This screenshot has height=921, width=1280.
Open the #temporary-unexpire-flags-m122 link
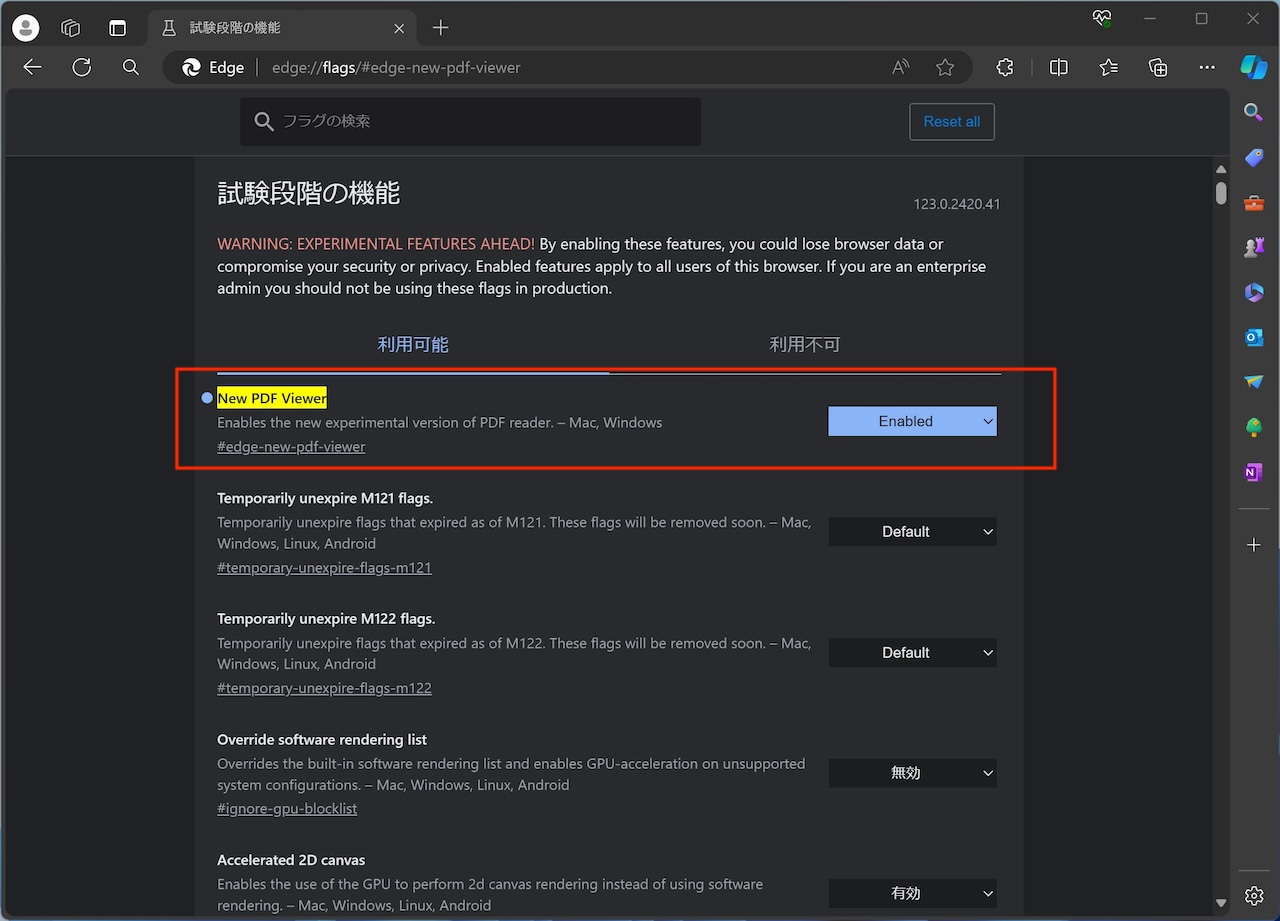pos(324,688)
